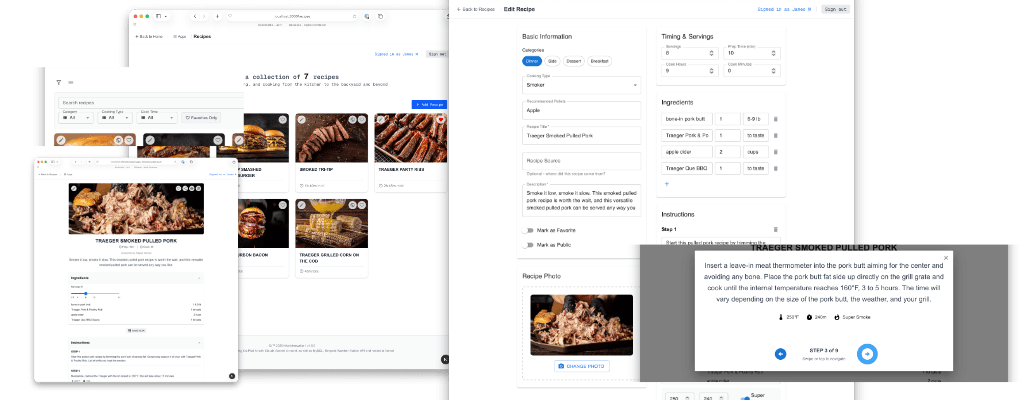Viewport: 1024px width, 400px height.
Task: Favorite the Traeger Party Ribs recipe via its heart
Action: tap(441, 120)
